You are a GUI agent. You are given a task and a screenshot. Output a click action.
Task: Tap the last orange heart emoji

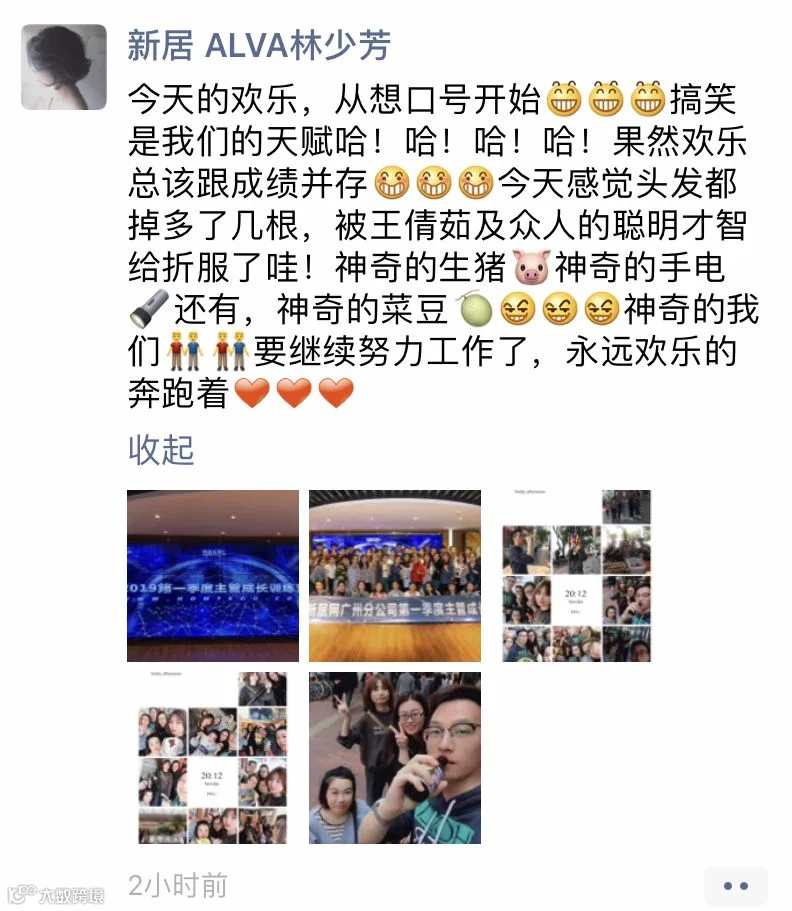point(336,393)
